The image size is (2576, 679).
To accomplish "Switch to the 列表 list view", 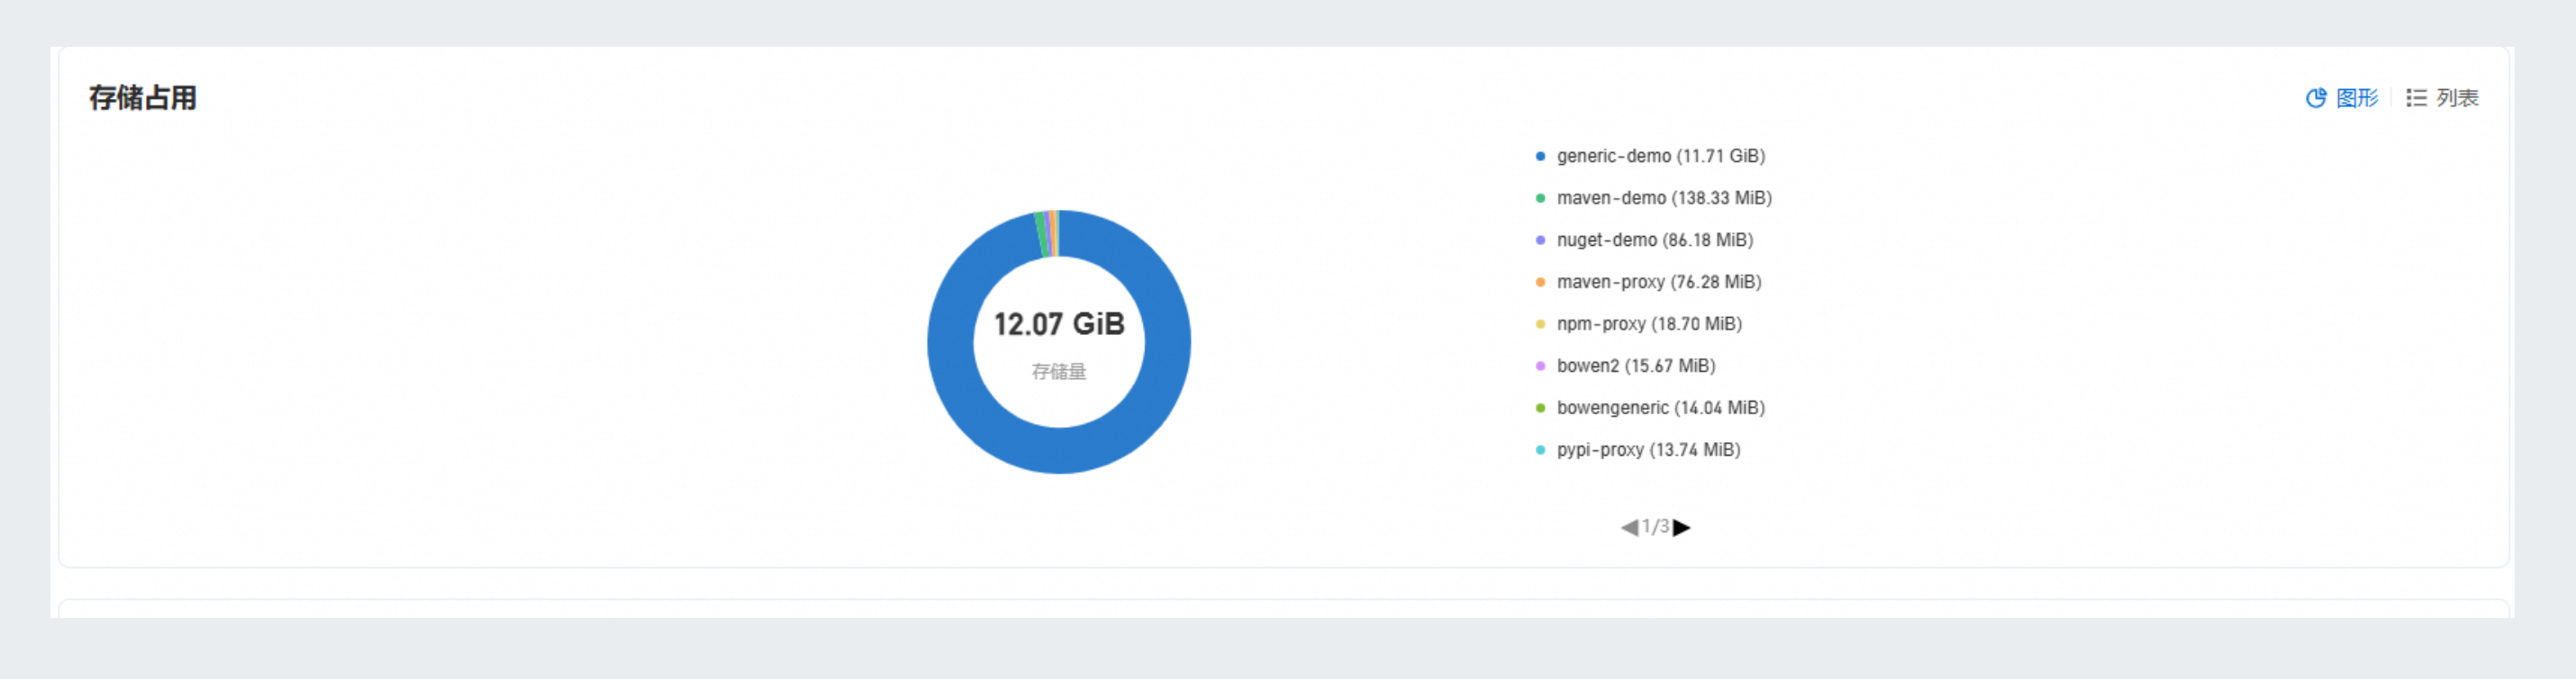I will tap(2456, 98).
